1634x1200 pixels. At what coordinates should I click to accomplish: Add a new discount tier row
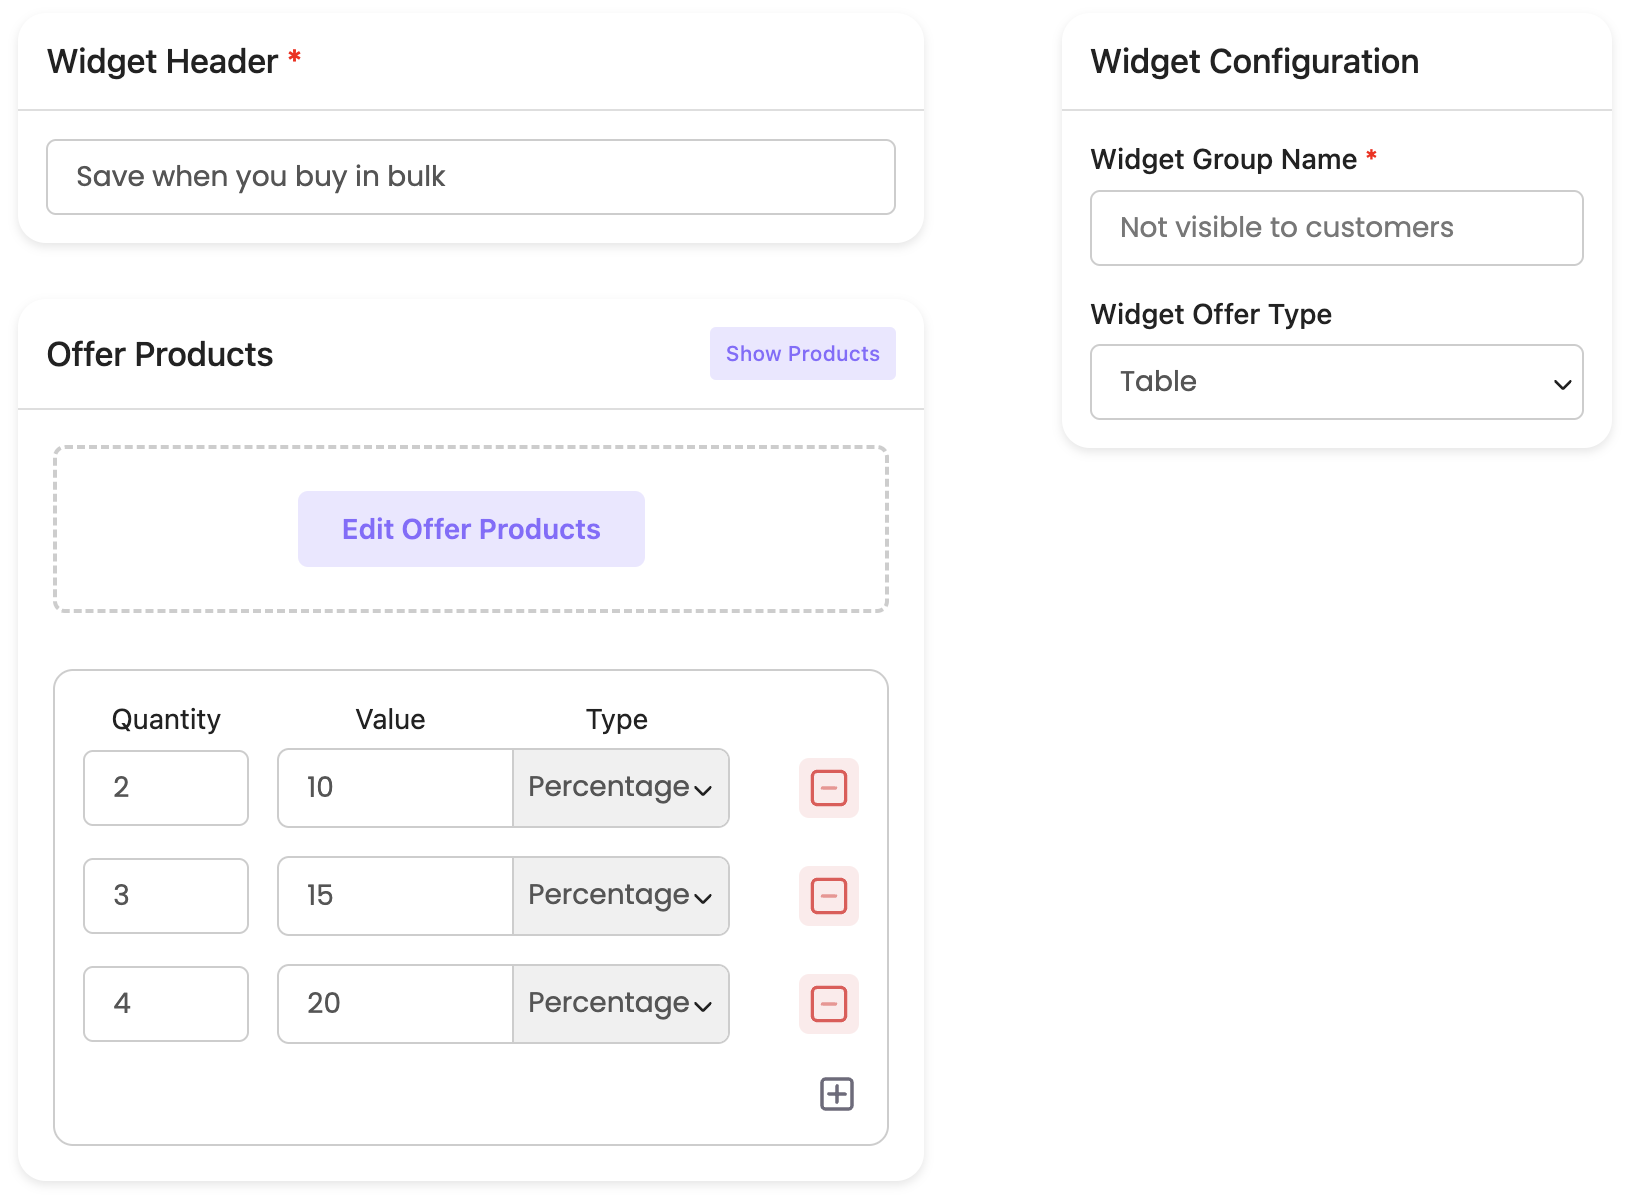point(837,1094)
